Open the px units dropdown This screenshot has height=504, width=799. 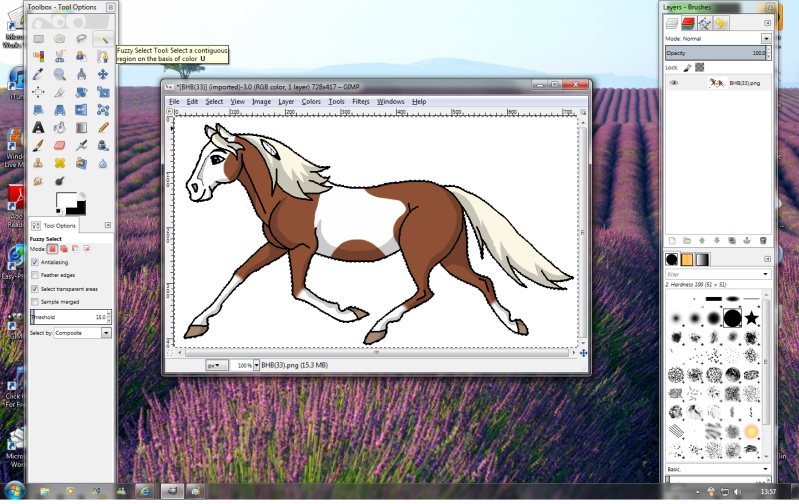(x=217, y=365)
